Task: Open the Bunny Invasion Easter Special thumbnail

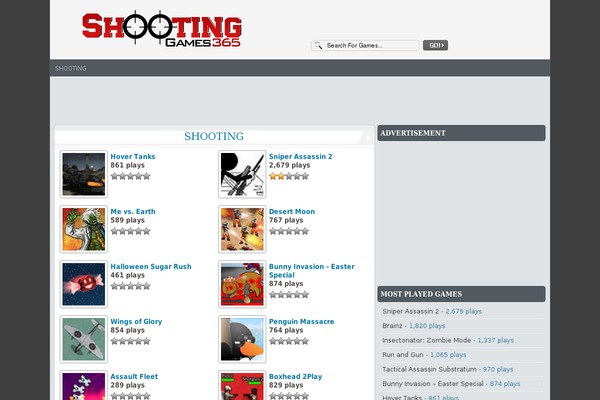Action: (x=242, y=284)
